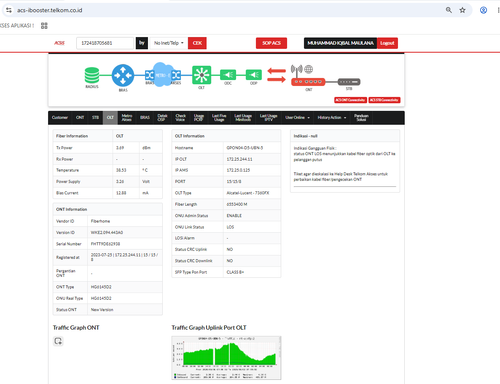500x384 pixels.
Task: Open browser site information icon
Action: click(9, 10)
